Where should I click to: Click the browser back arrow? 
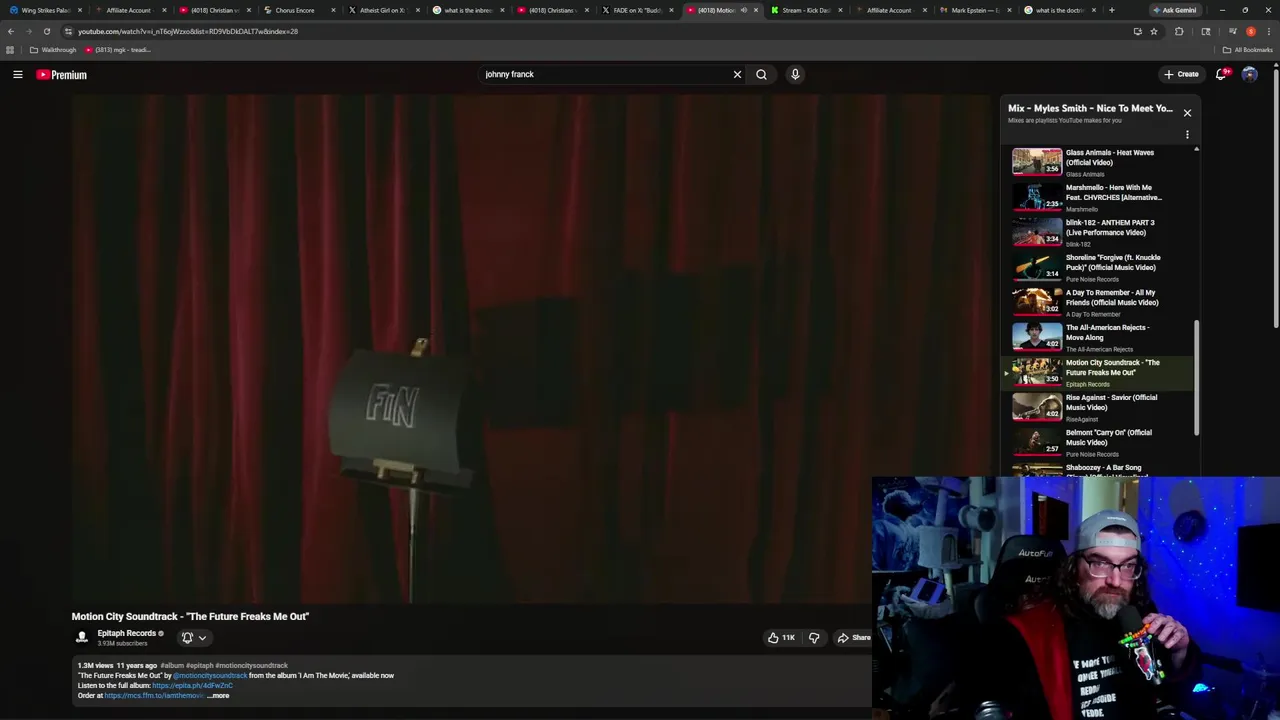tap(11, 31)
